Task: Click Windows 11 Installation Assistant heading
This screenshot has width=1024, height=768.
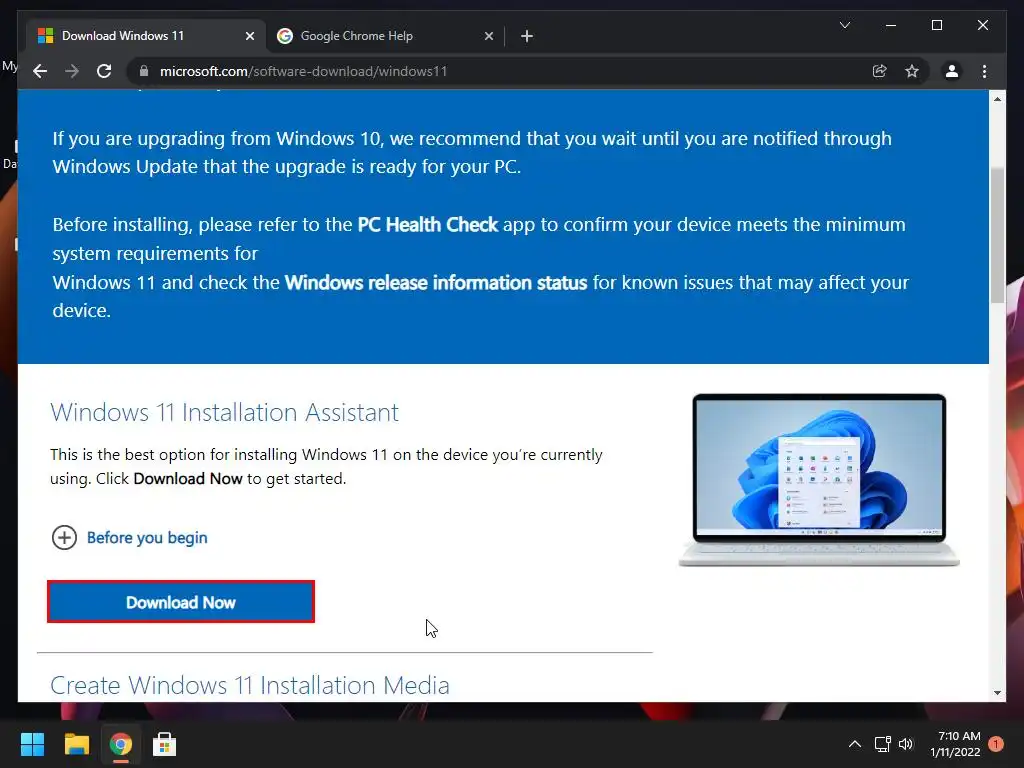Action: (225, 413)
